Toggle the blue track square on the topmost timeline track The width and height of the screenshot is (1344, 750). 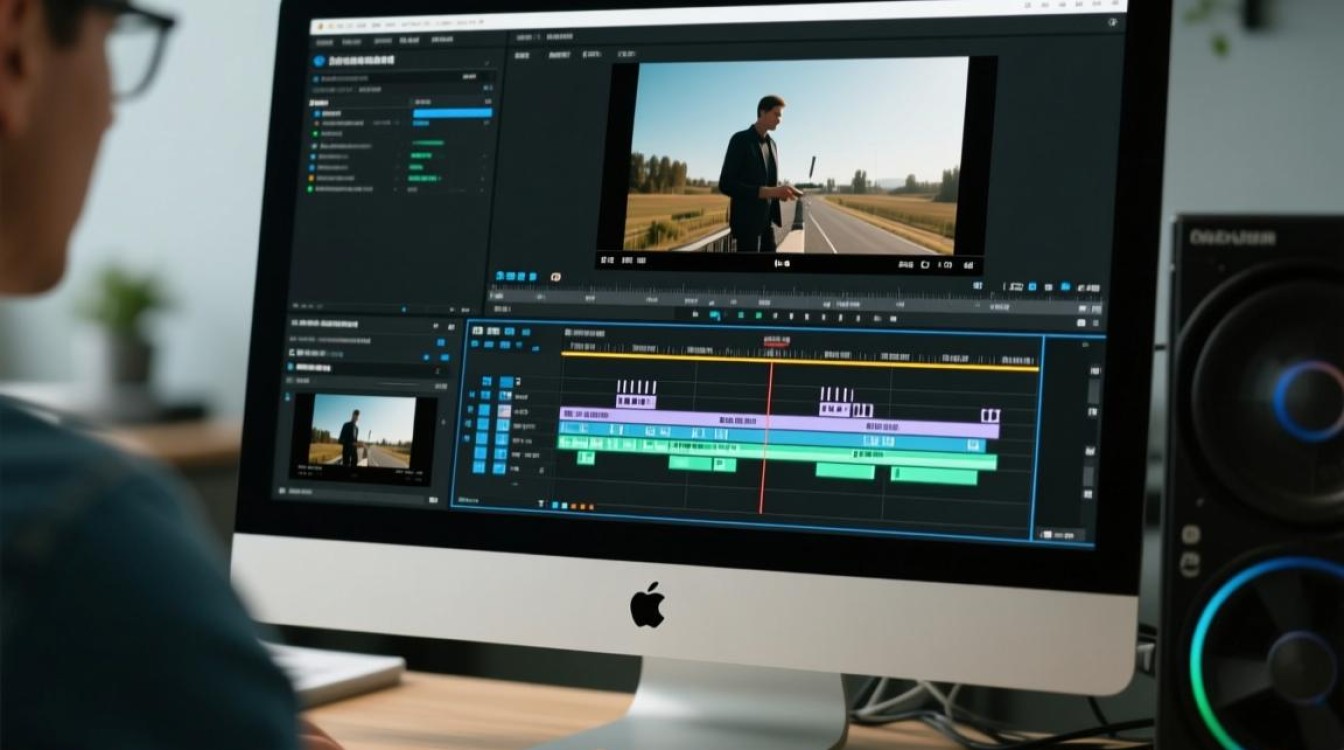[506, 381]
